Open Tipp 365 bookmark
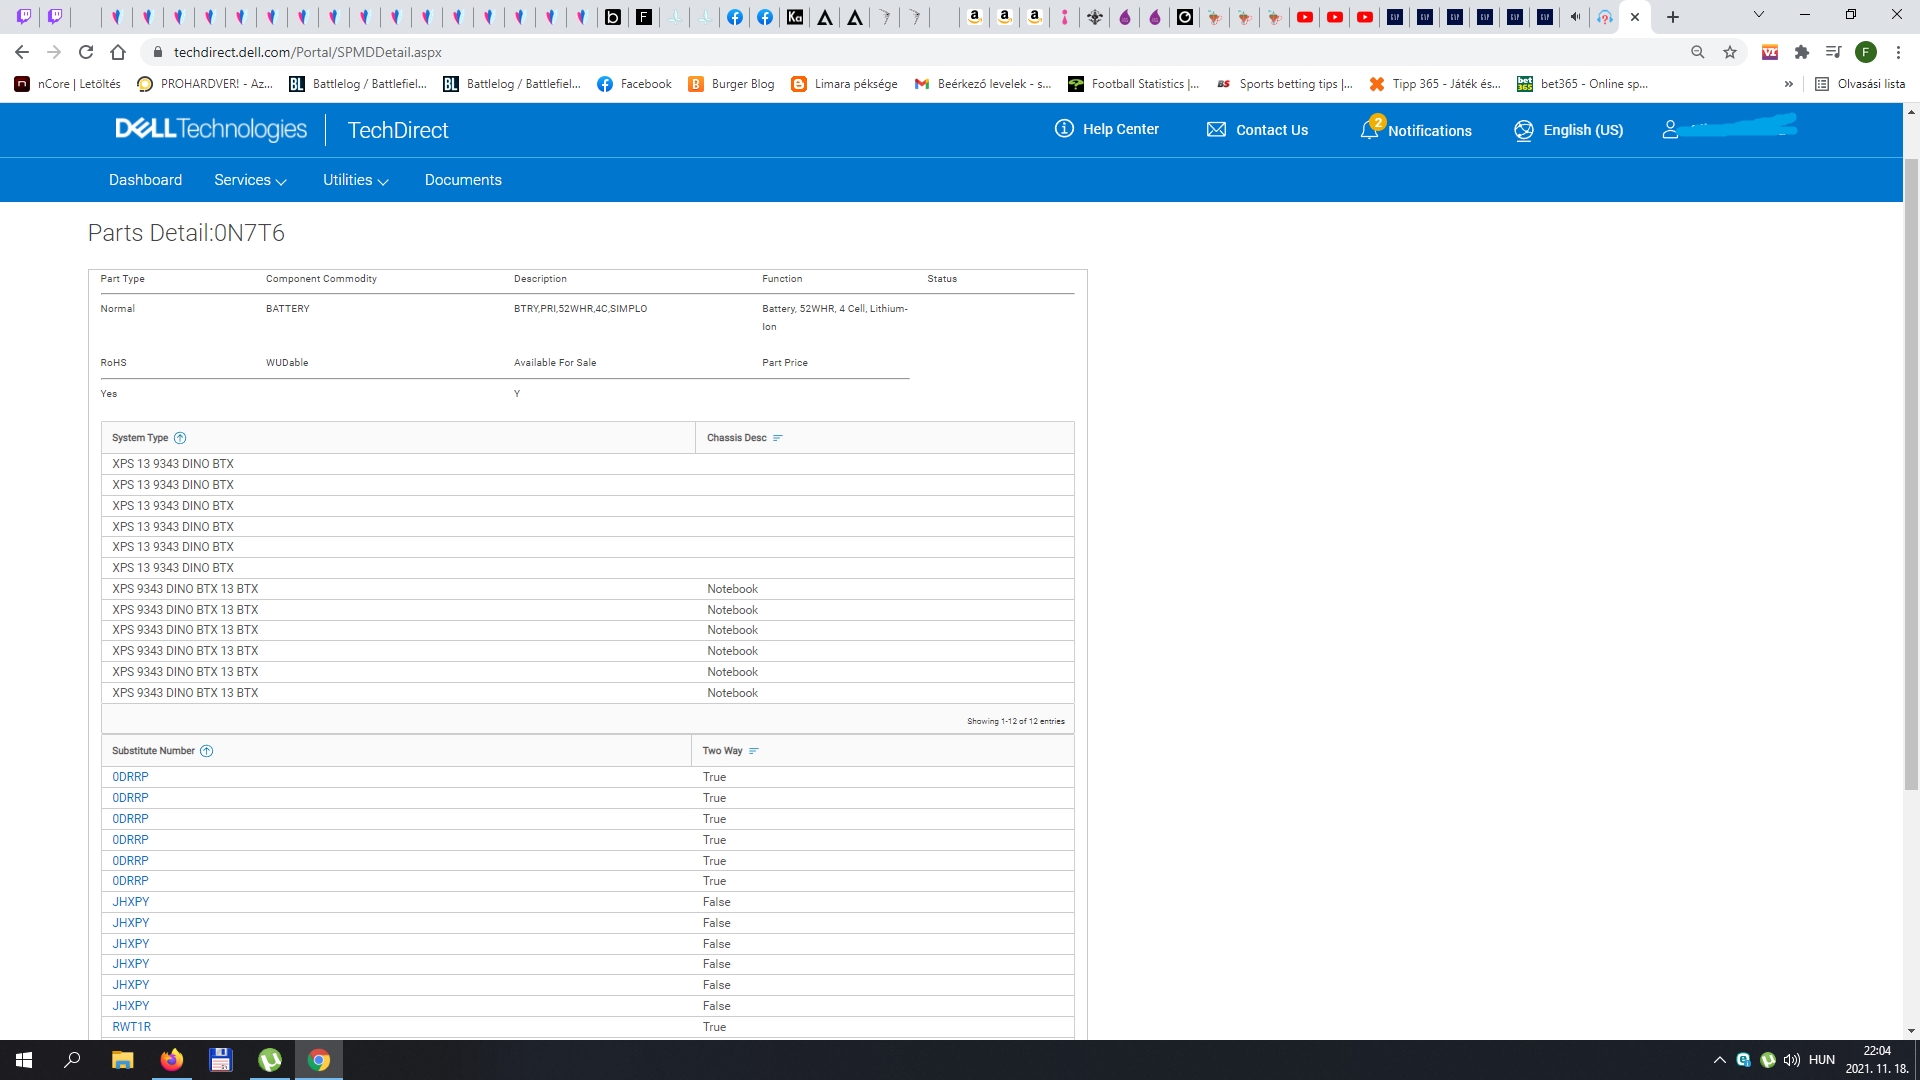This screenshot has height=1080, width=1920. coord(1435,84)
